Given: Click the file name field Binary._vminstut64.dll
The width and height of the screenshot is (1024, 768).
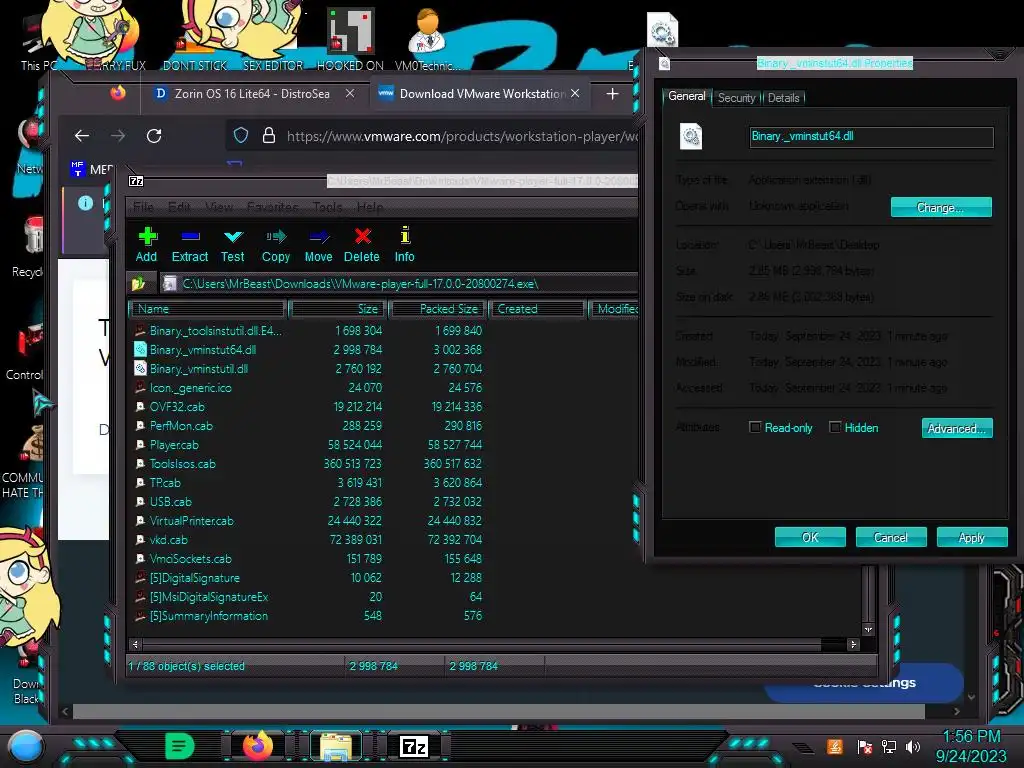Looking at the screenshot, I should click(x=871, y=136).
